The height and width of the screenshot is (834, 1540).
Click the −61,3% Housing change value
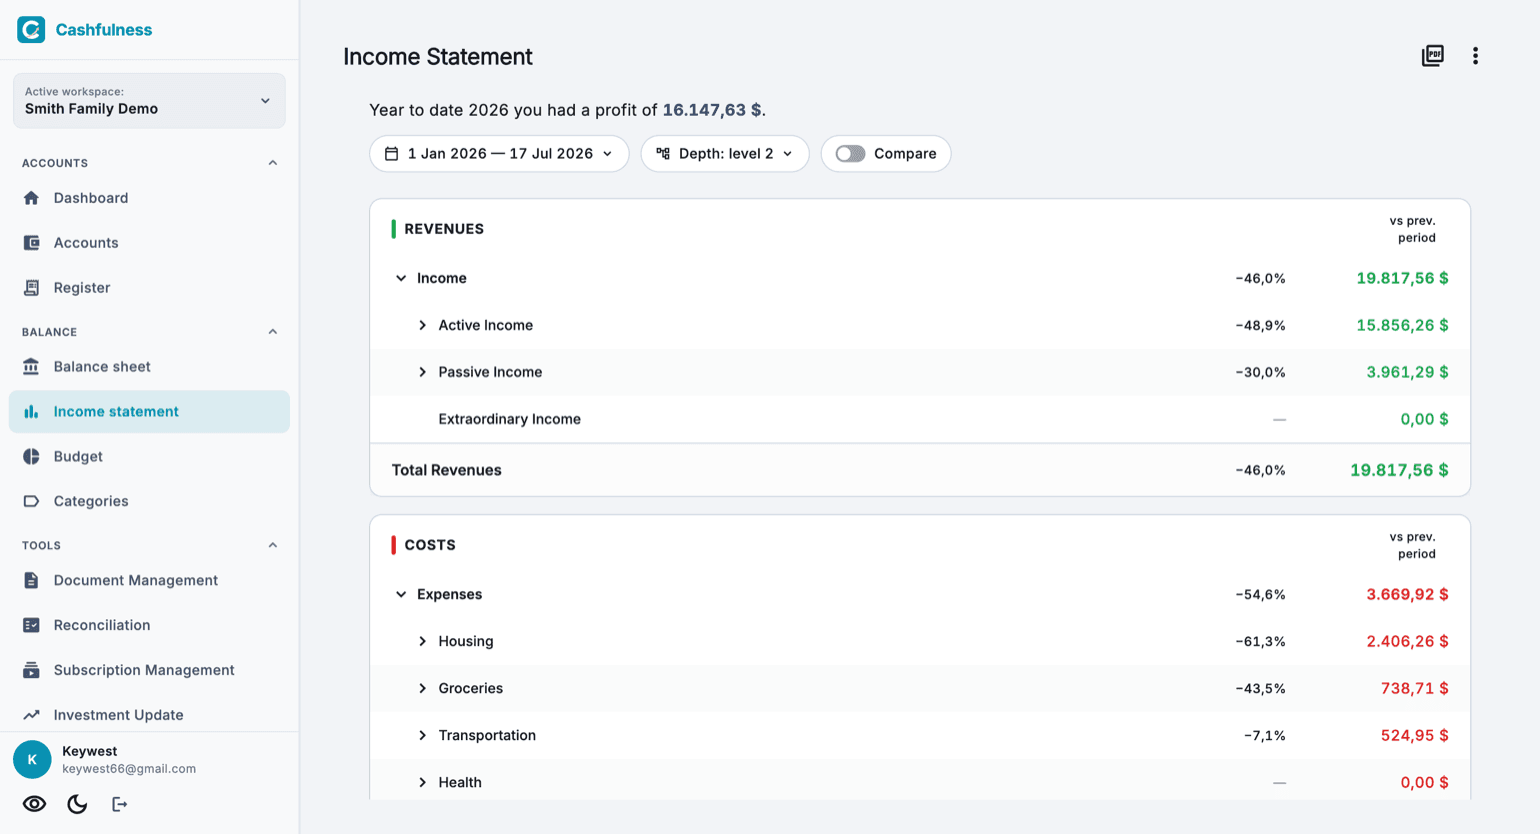click(x=1260, y=642)
